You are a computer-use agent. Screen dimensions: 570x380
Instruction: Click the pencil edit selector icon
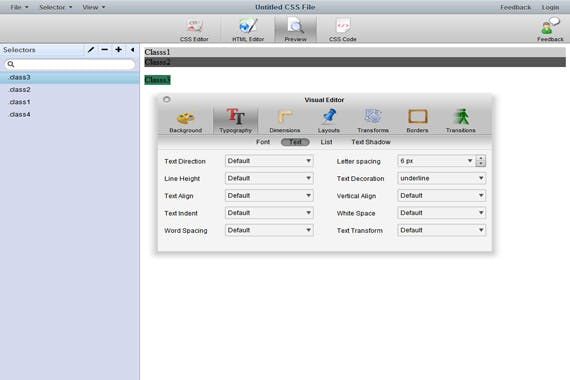[x=91, y=49]
